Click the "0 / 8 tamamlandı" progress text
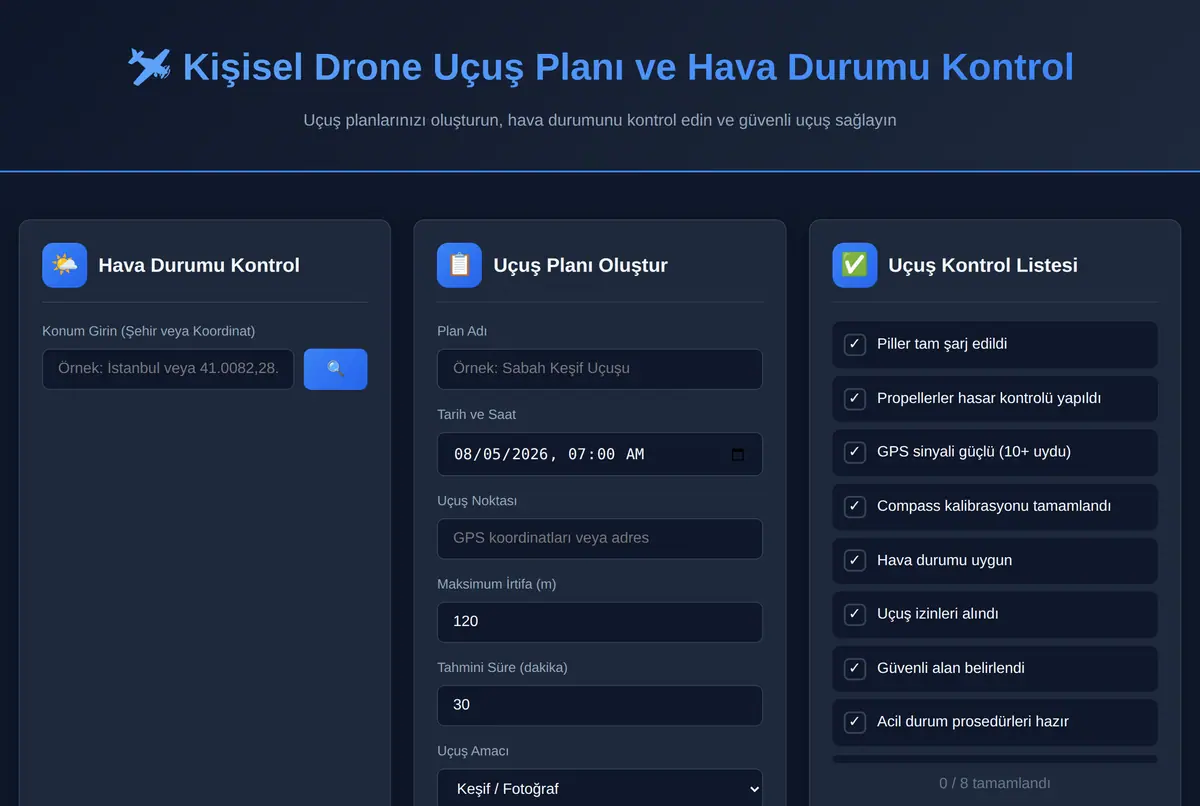Screen dimensions: 1200x806 point(995,783)
